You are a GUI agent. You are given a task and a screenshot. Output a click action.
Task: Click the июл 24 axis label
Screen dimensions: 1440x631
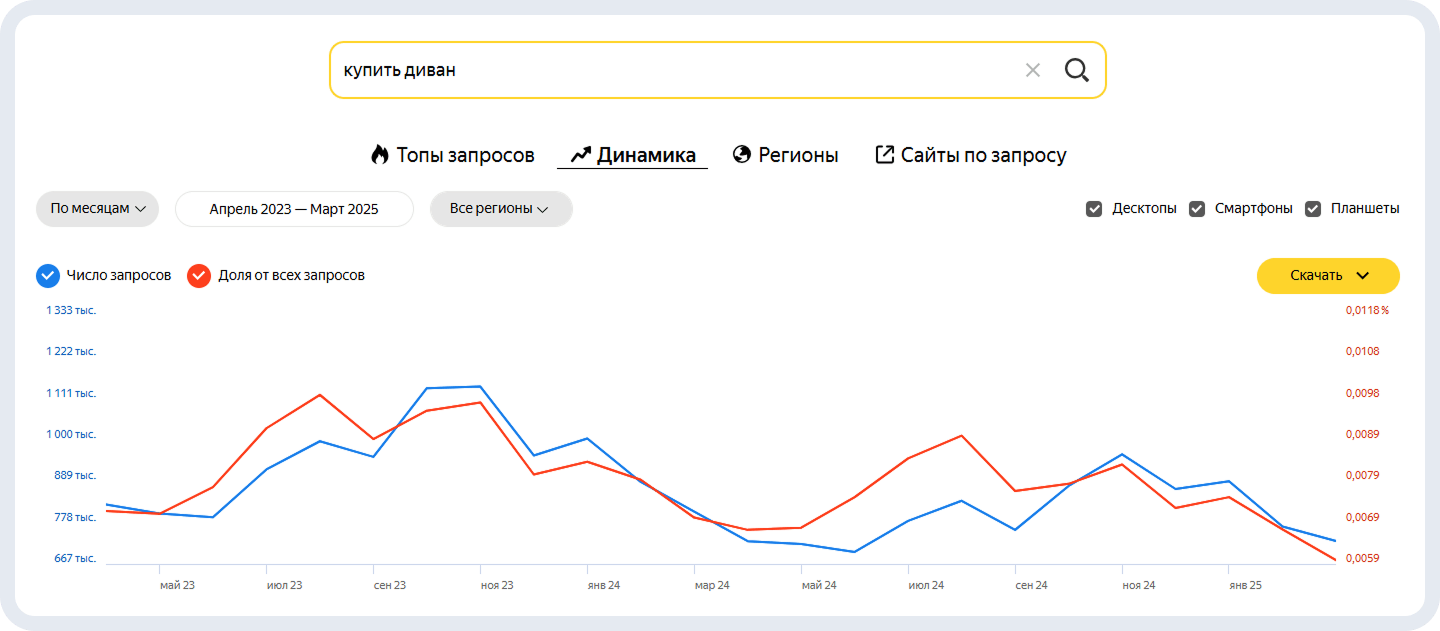926,585
